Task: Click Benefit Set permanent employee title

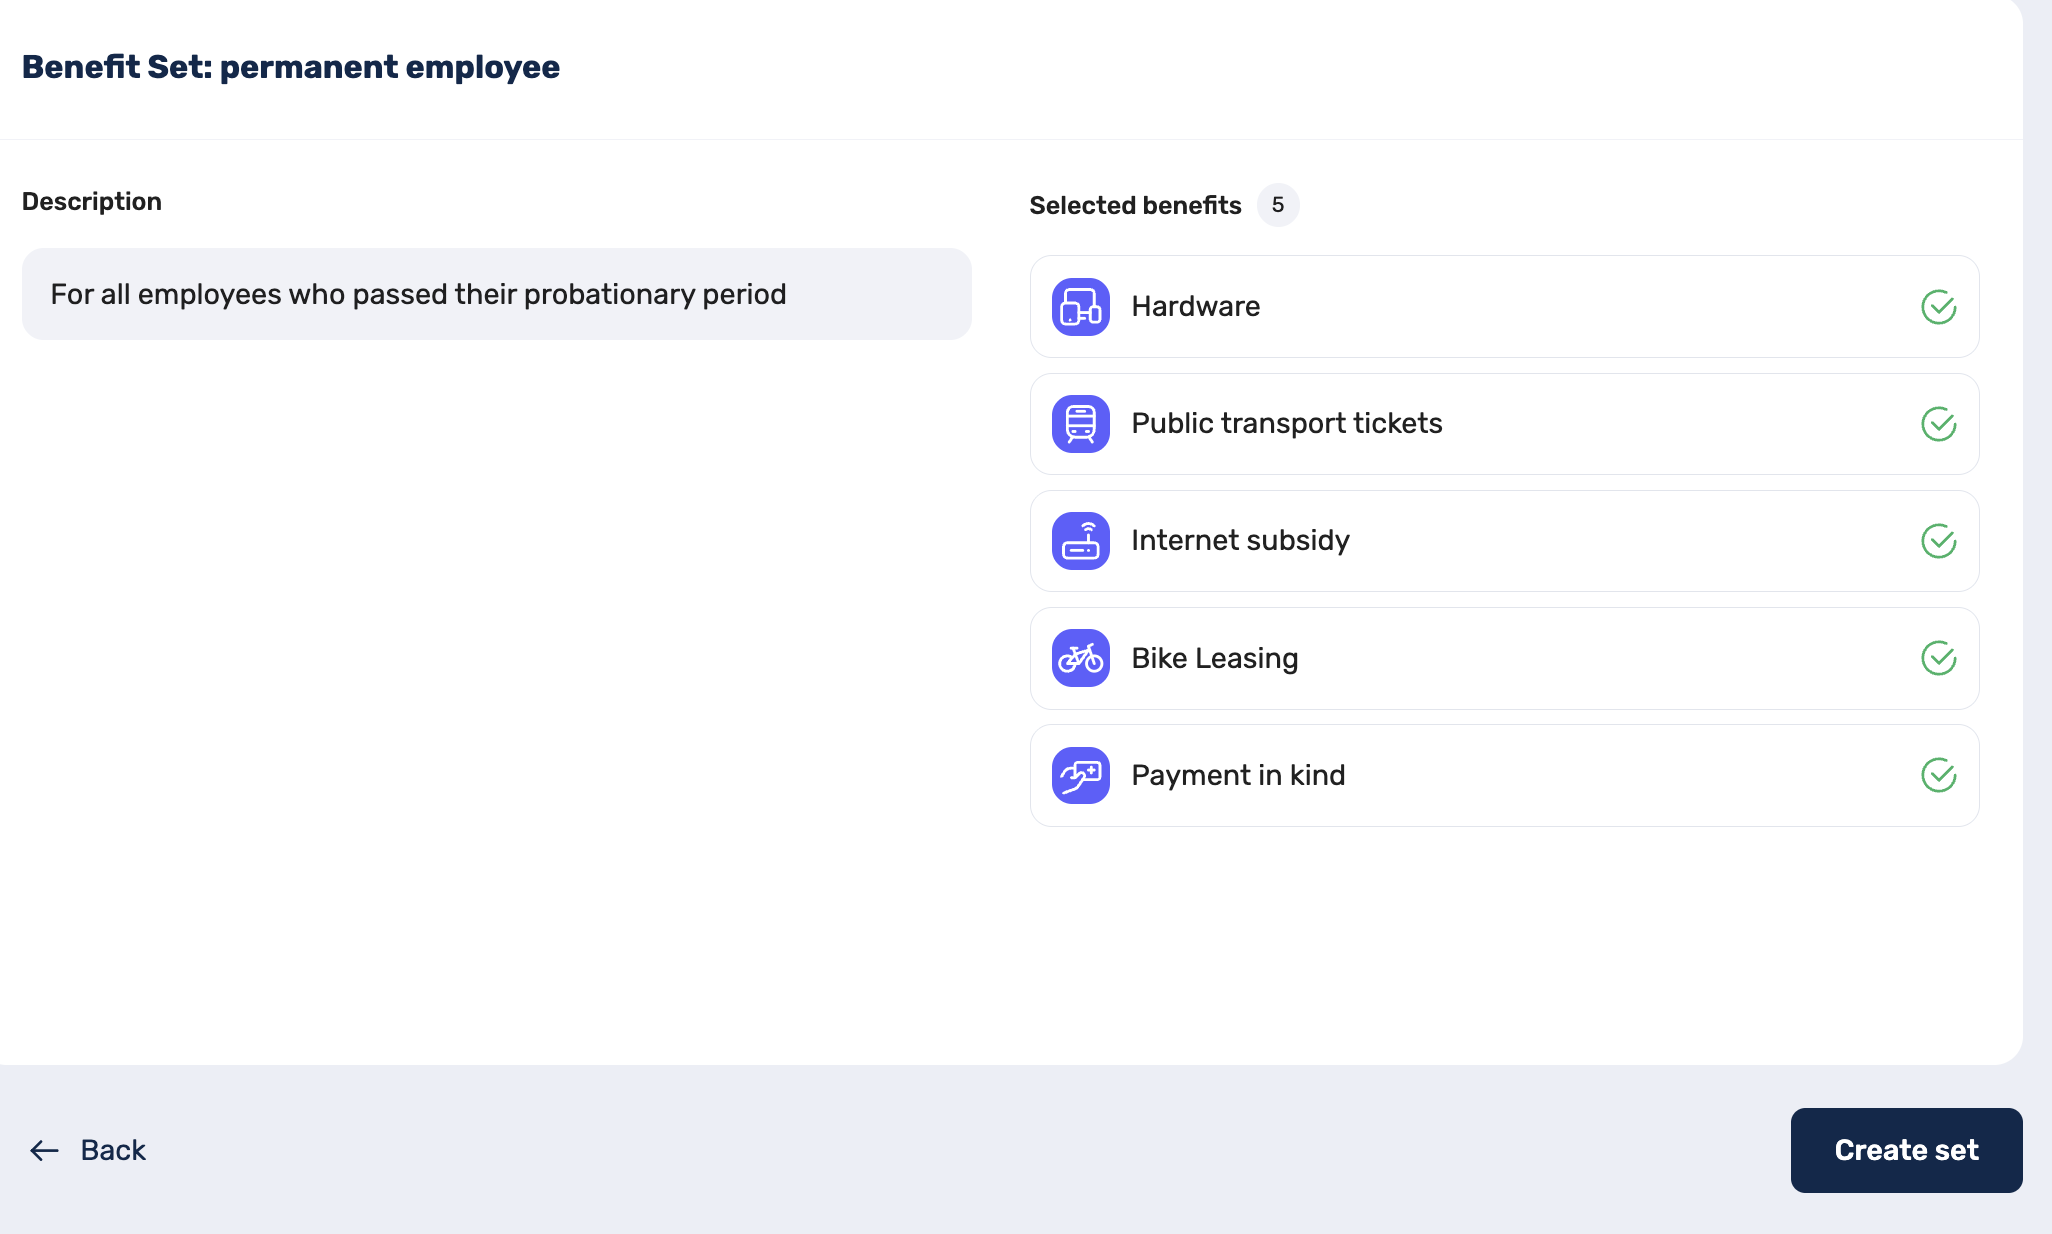Action: coord(290,67)
